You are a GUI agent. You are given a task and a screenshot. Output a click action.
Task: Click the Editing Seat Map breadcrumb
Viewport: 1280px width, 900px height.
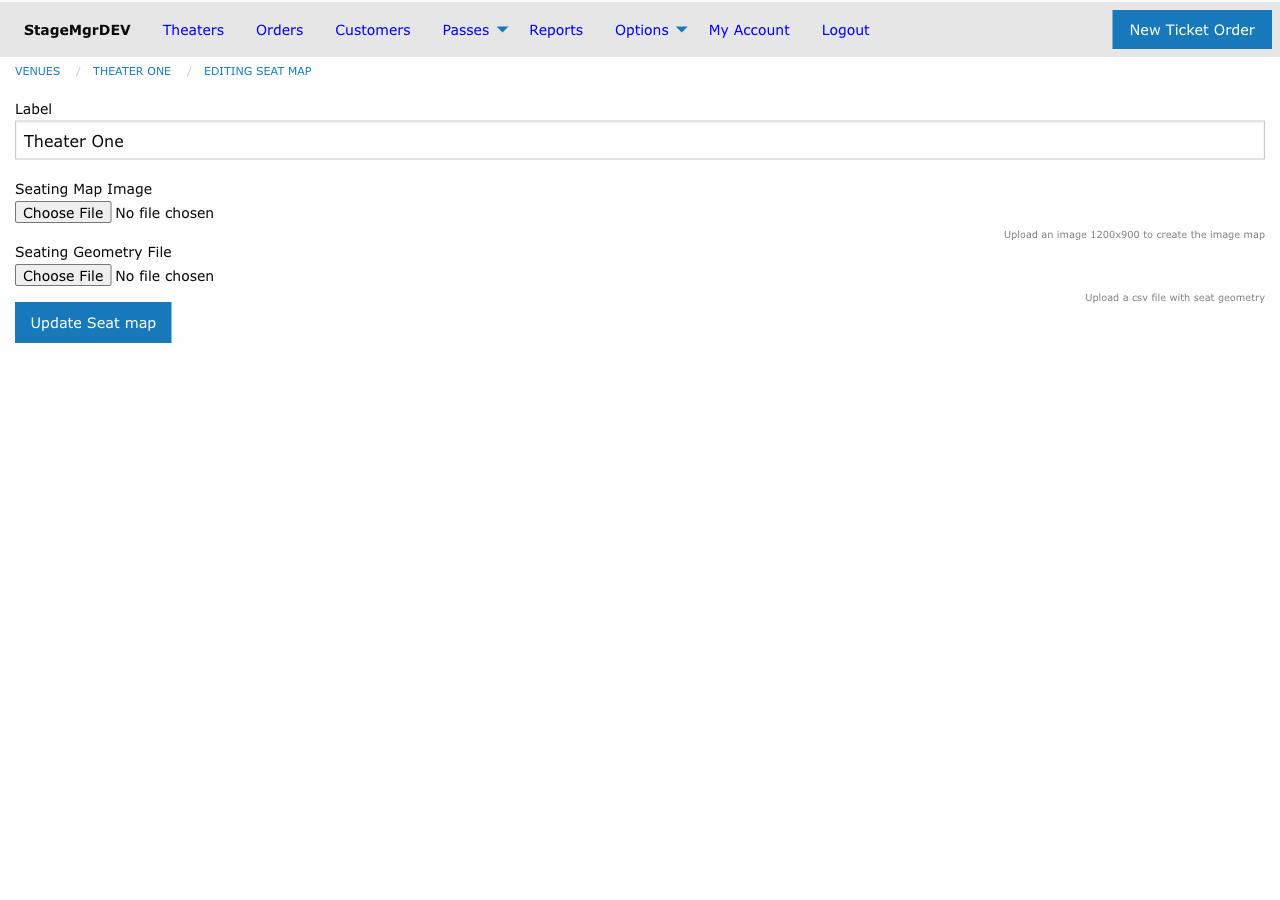(258, 71)
